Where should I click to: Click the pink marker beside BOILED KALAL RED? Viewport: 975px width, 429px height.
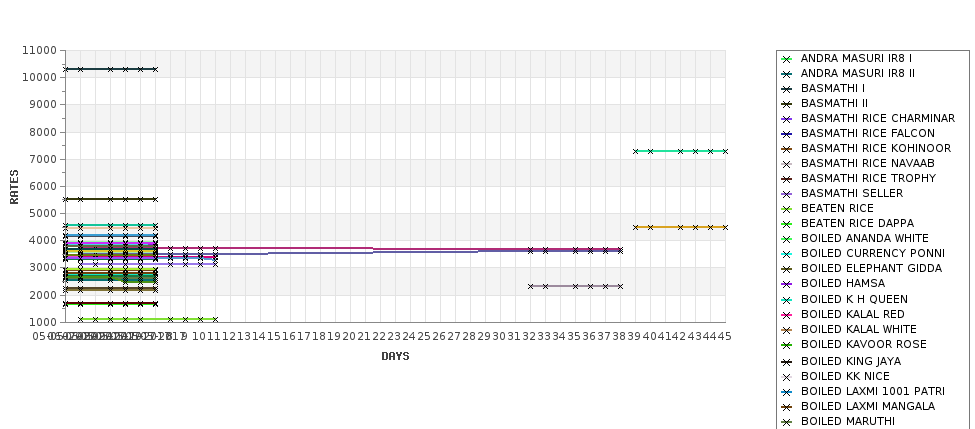[x=787, y=315]
